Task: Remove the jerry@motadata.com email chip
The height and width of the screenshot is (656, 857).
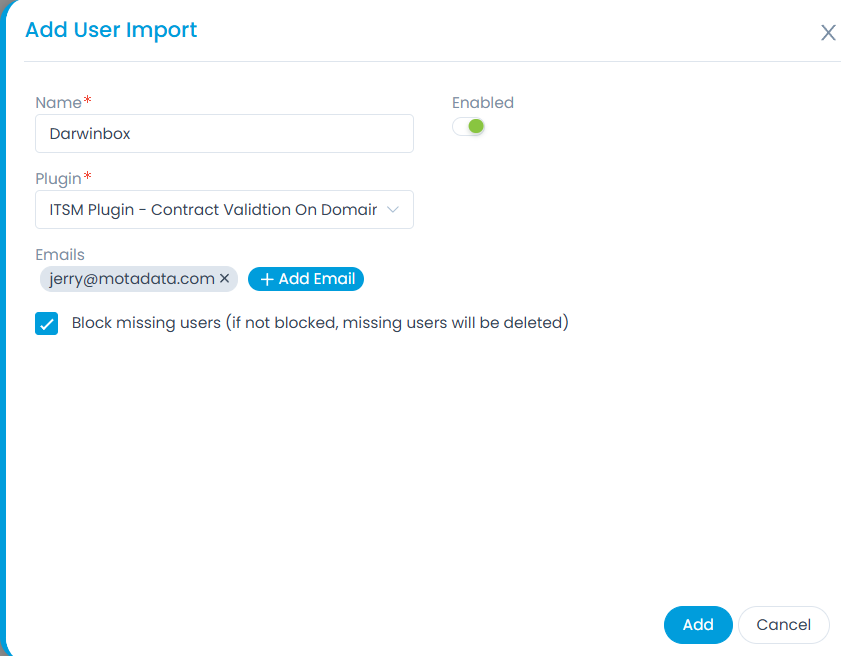Action: 225,279
